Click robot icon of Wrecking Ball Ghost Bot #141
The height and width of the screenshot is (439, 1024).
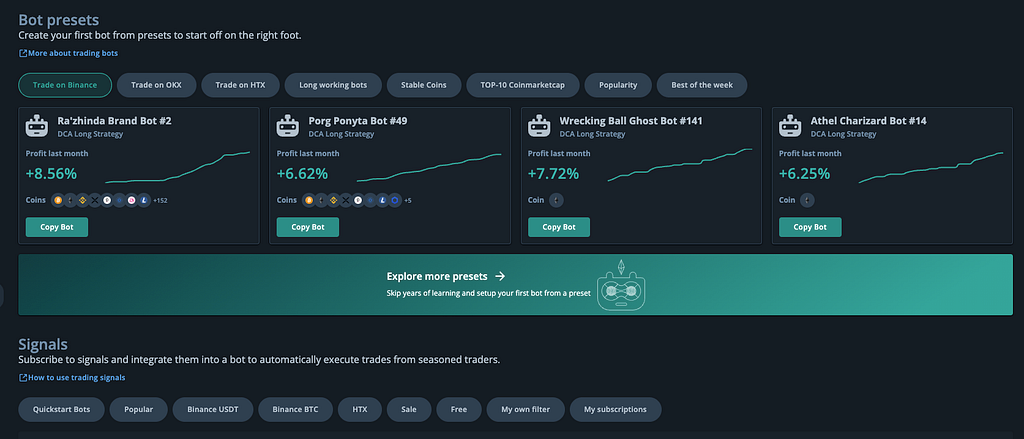click(539, 125)
